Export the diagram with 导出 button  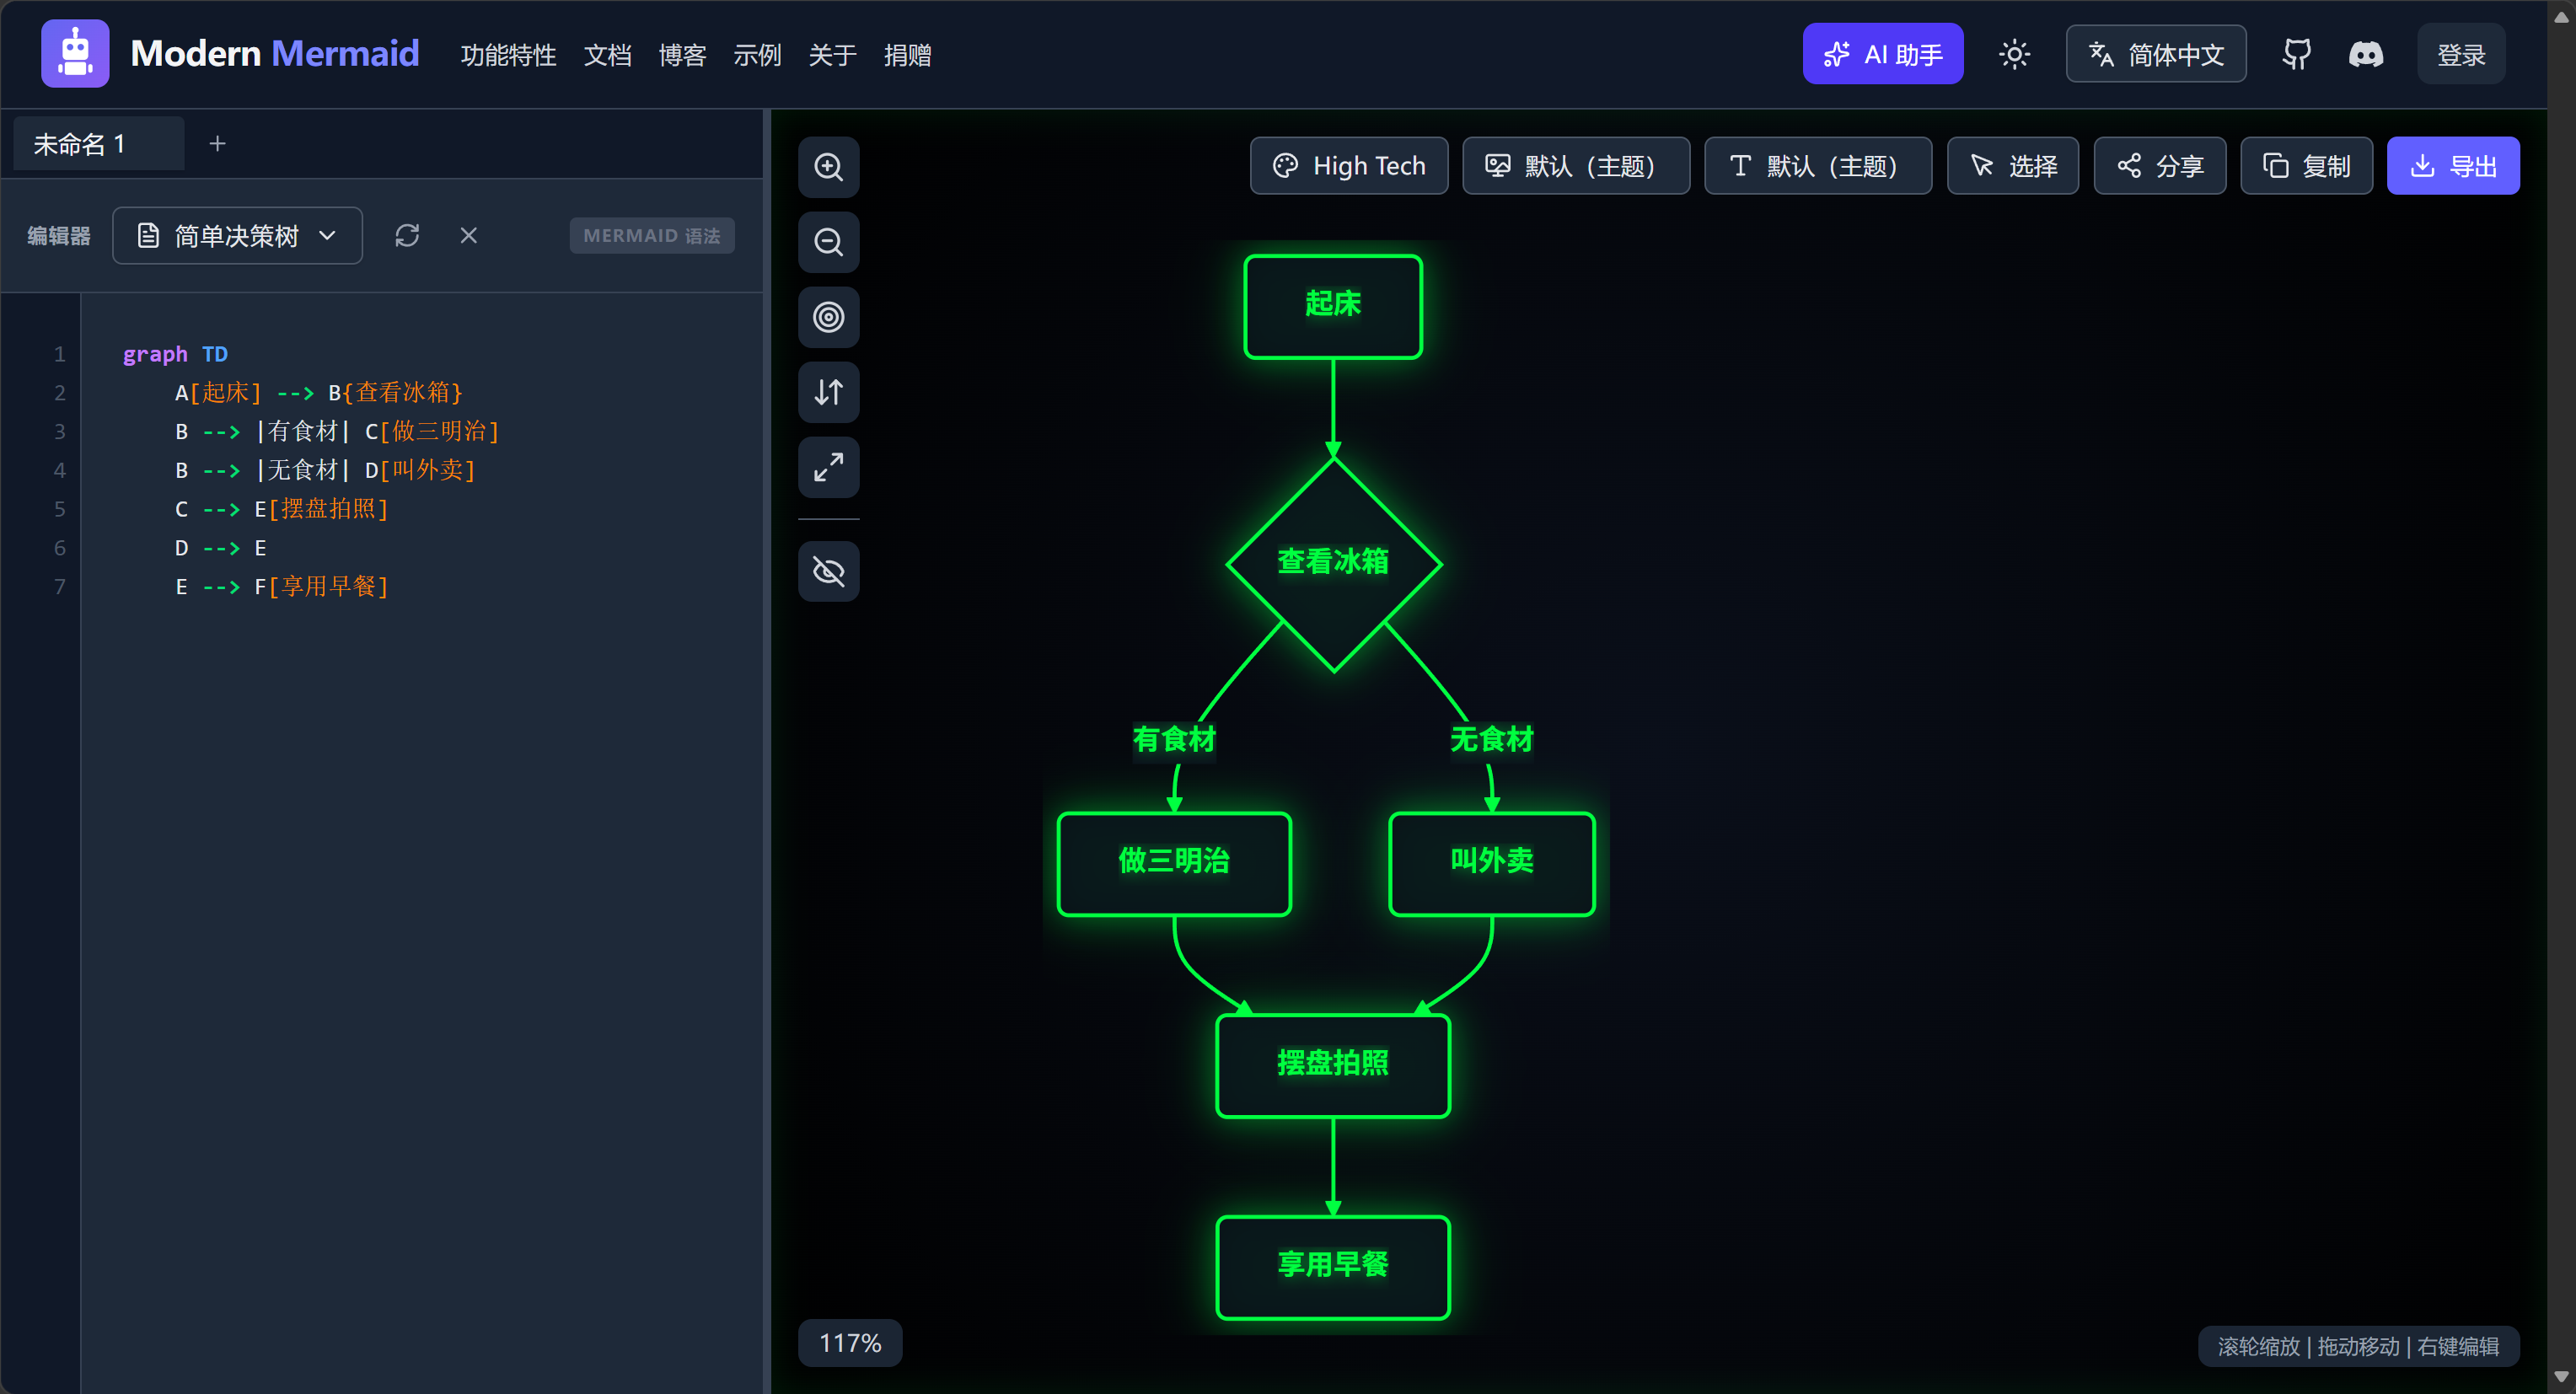tap(2453, 166)
